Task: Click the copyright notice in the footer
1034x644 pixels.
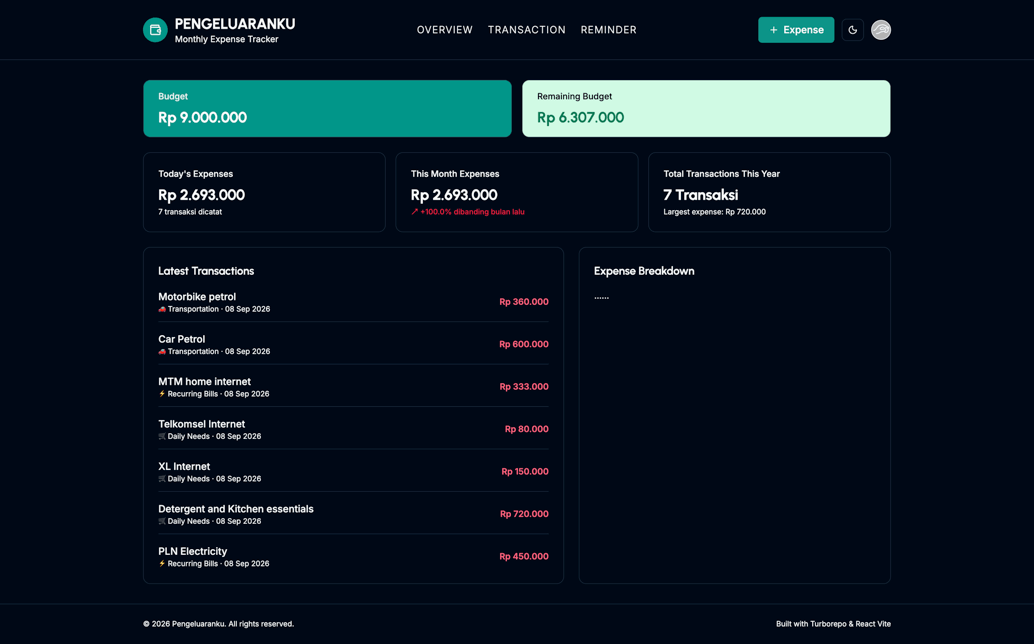Action: 219,624
